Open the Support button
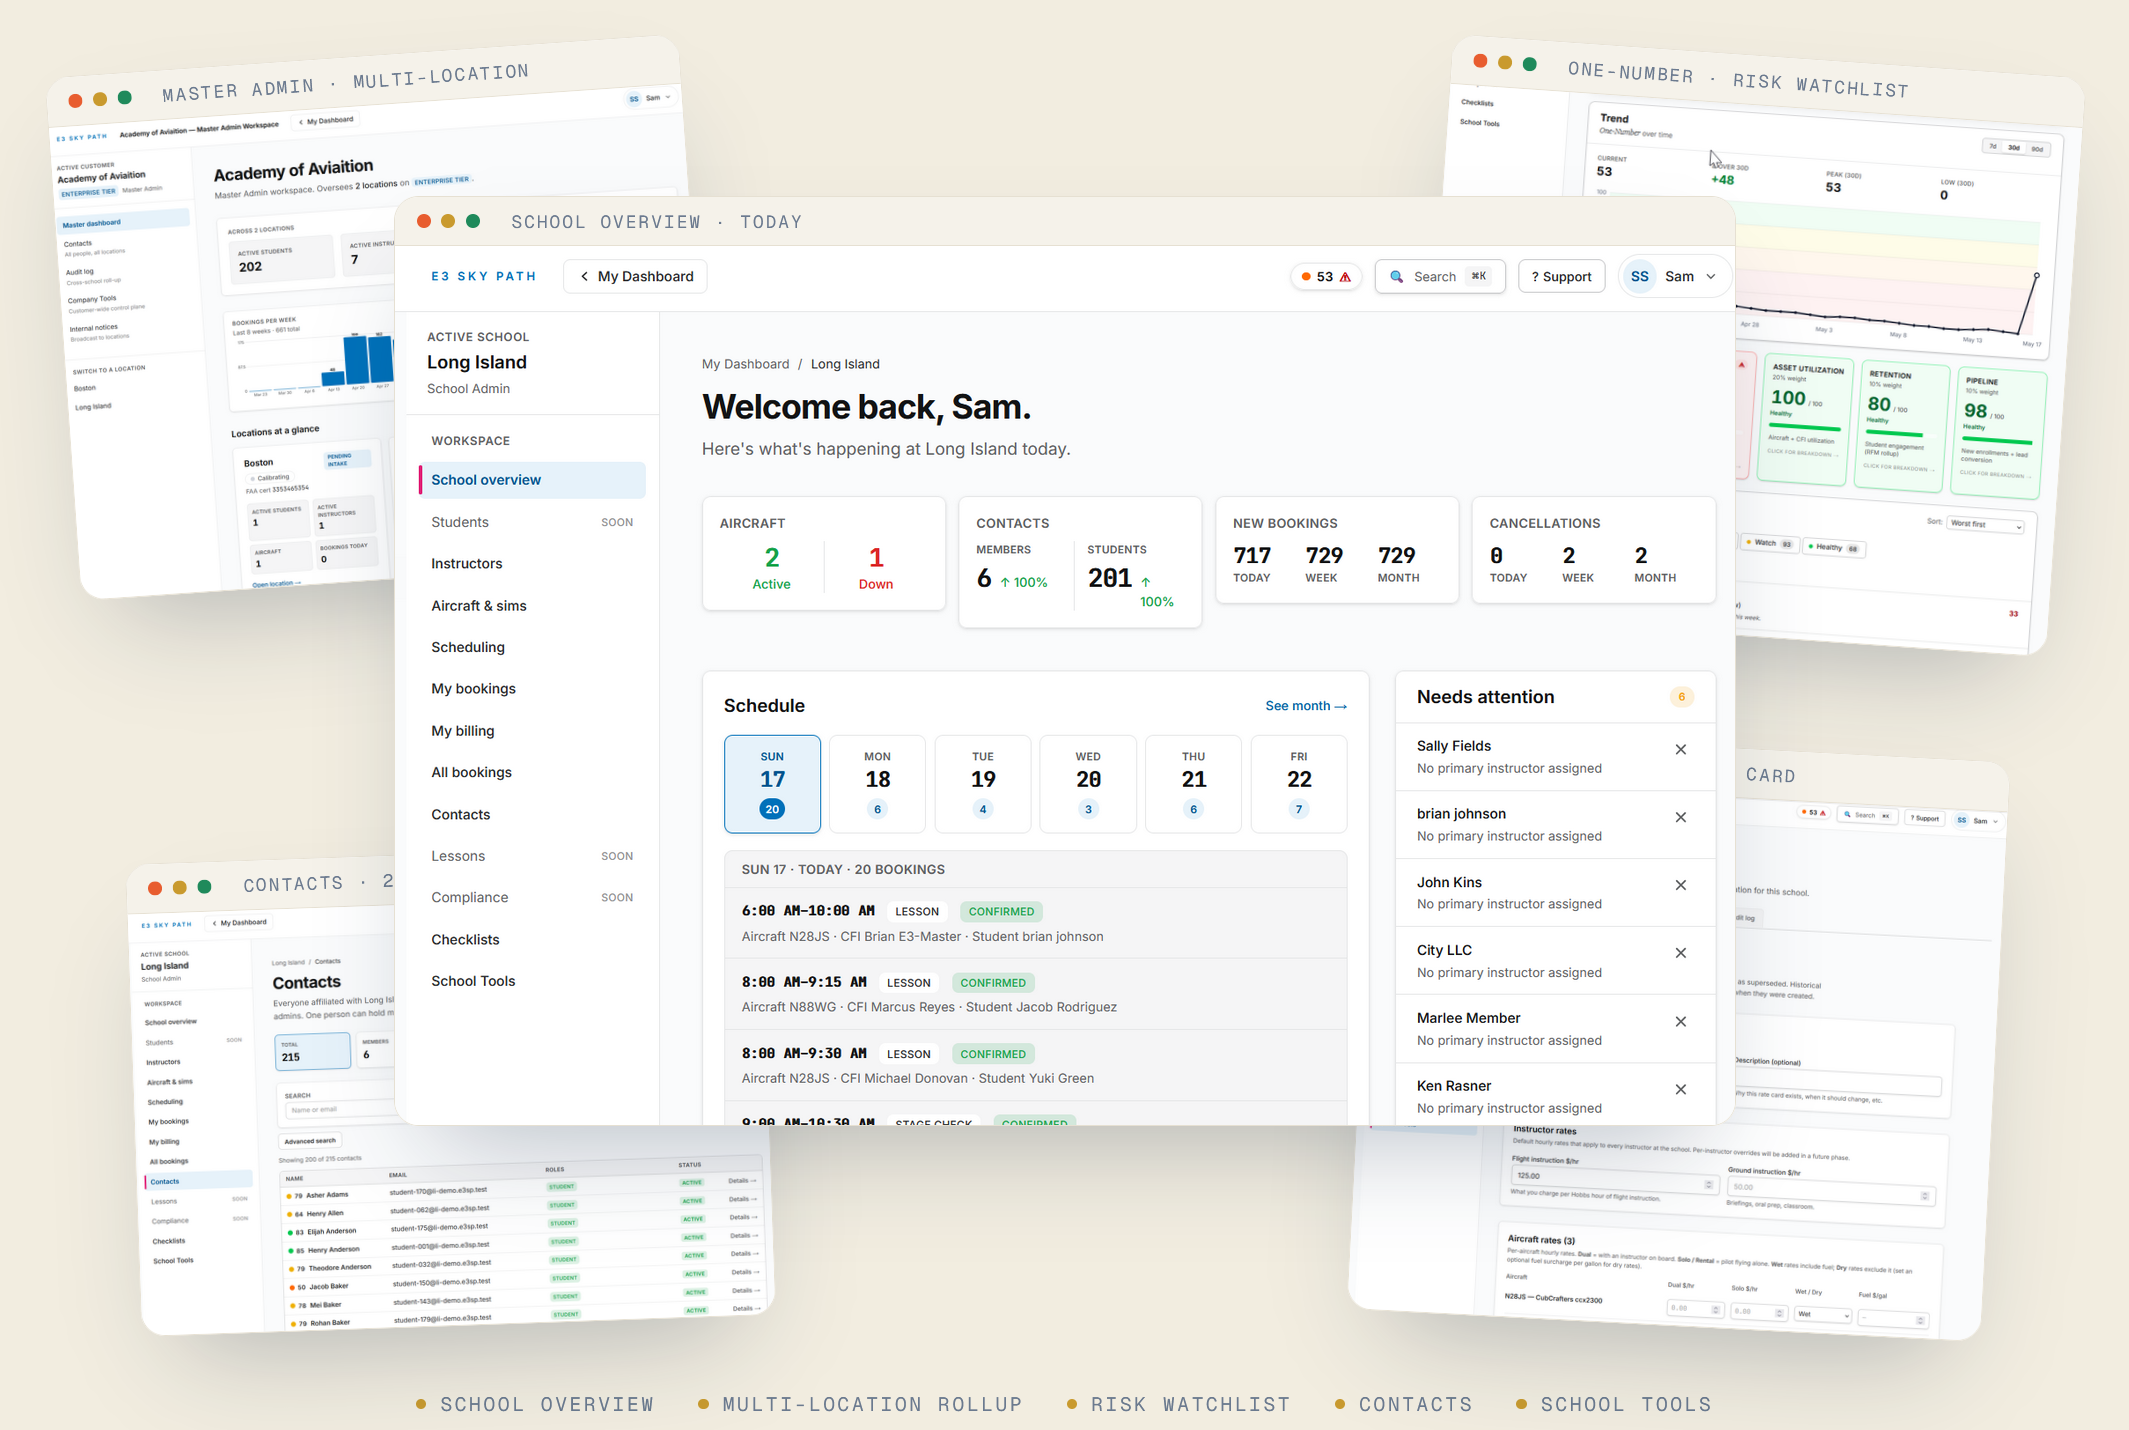Viewport: 2129px width, 1430px height. click(x=1562, y=277)
